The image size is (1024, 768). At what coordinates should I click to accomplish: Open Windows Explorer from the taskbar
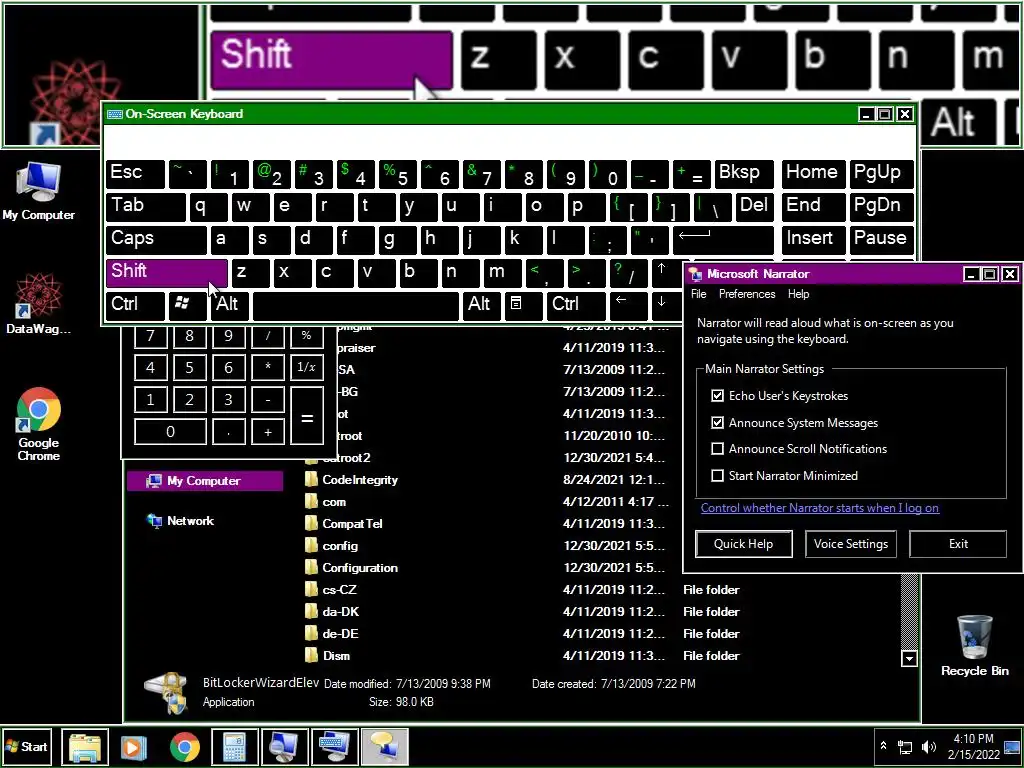85,746
